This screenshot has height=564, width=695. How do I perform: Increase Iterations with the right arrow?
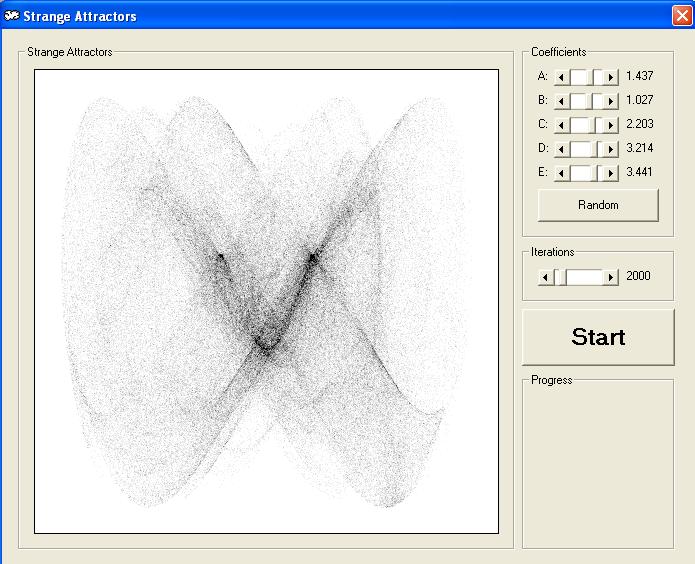611,277
